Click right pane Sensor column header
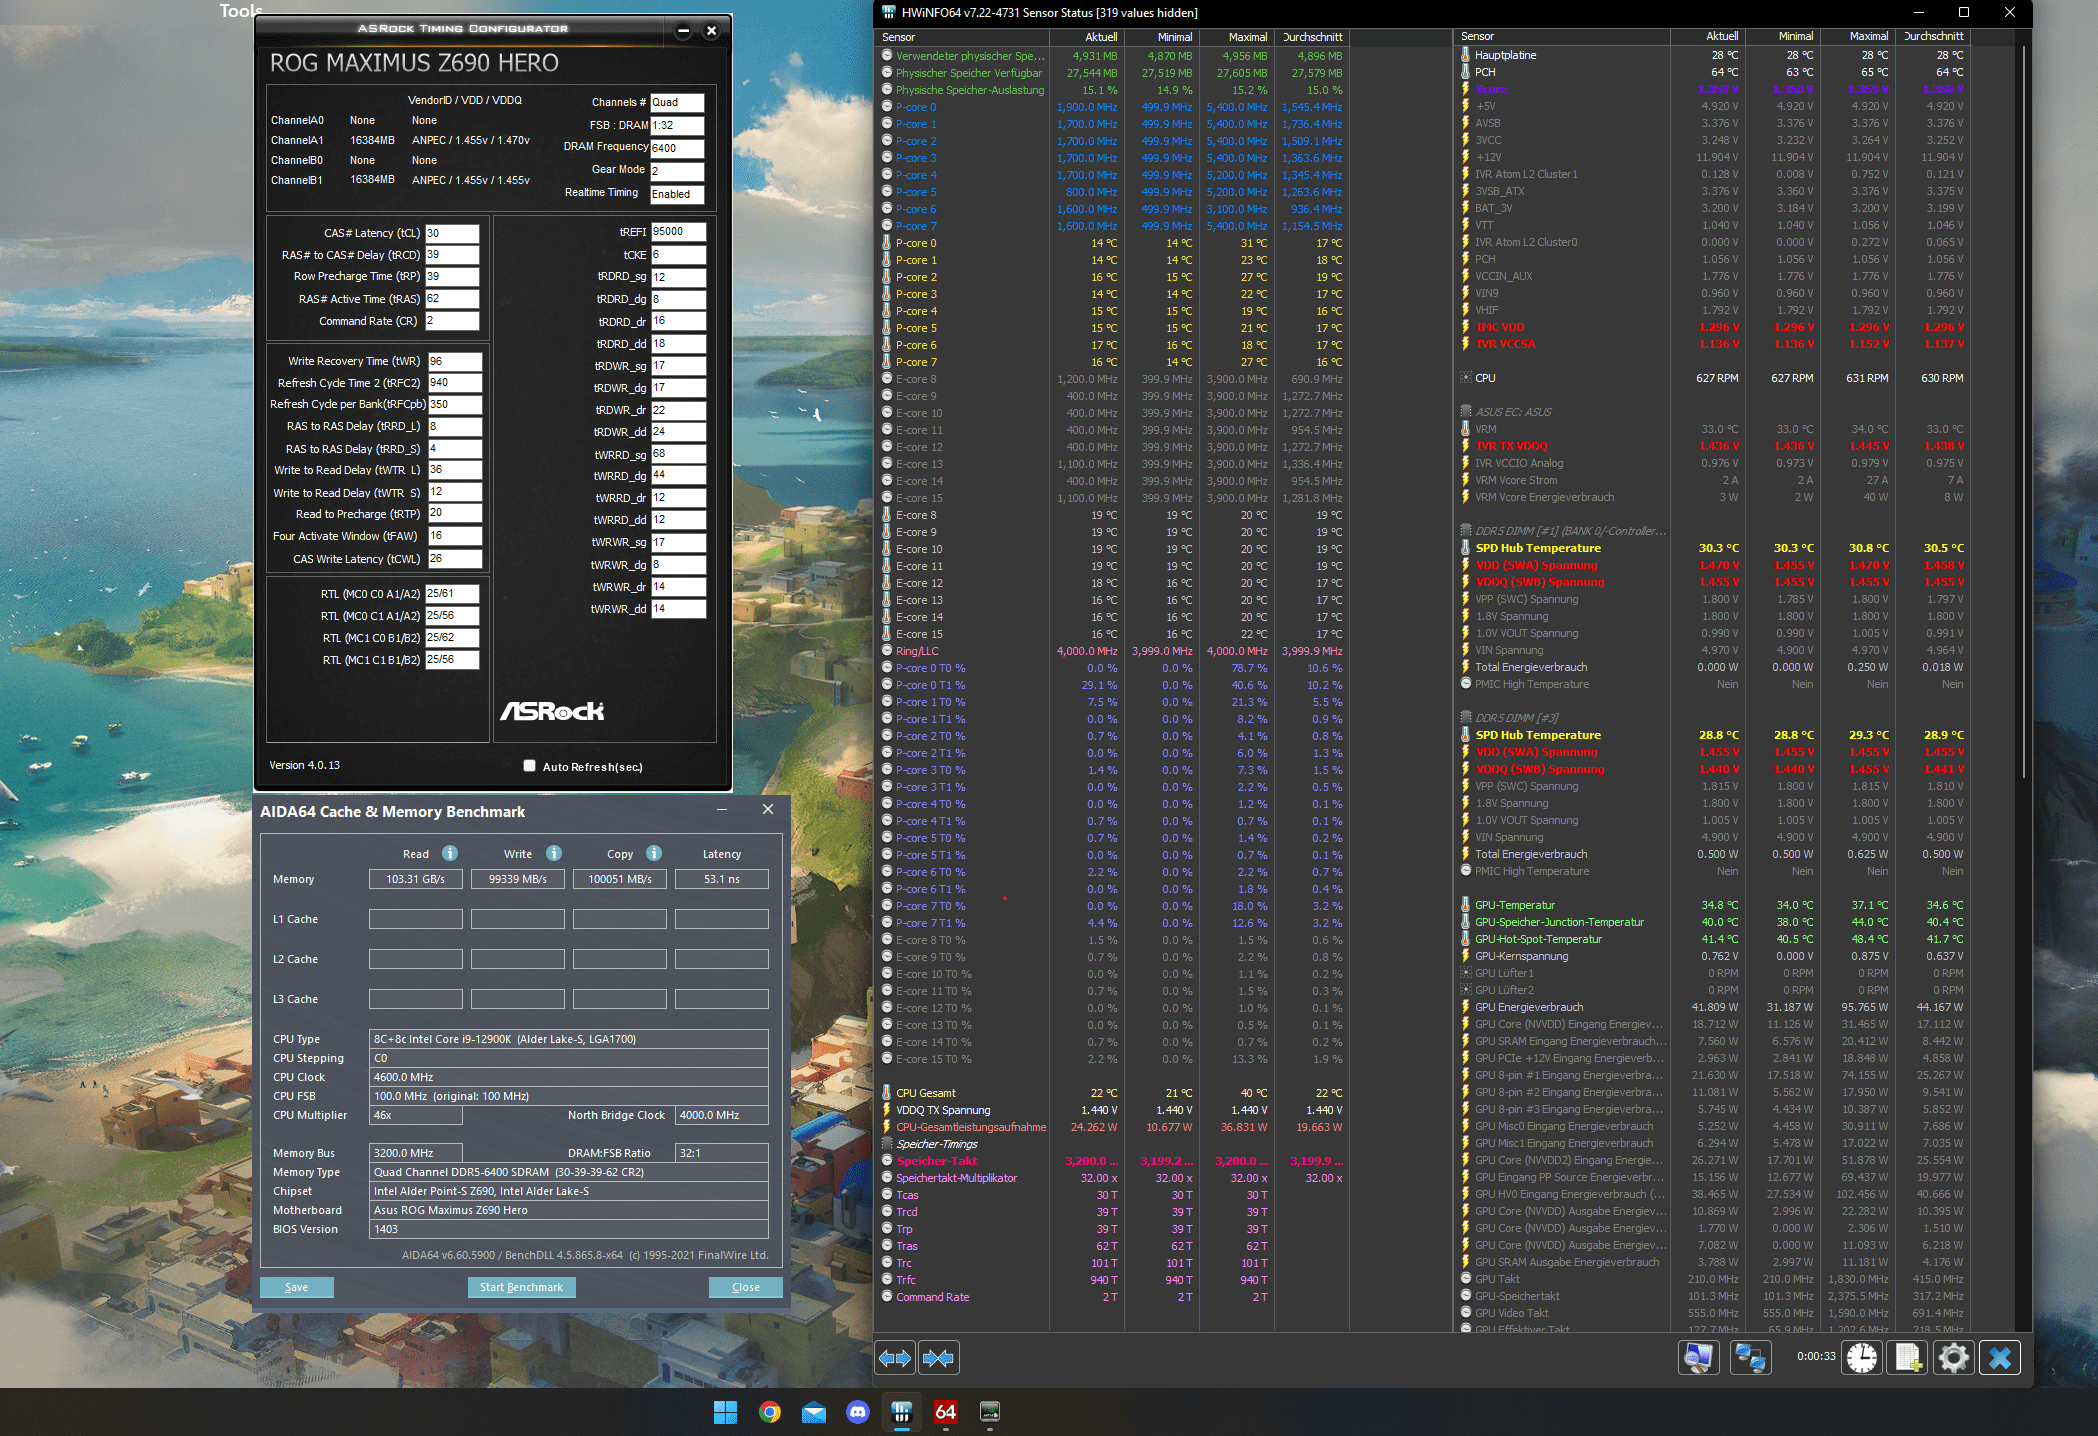Image resolution: width=2098 pixels, height=1436 pixels. pos(1562,36)
